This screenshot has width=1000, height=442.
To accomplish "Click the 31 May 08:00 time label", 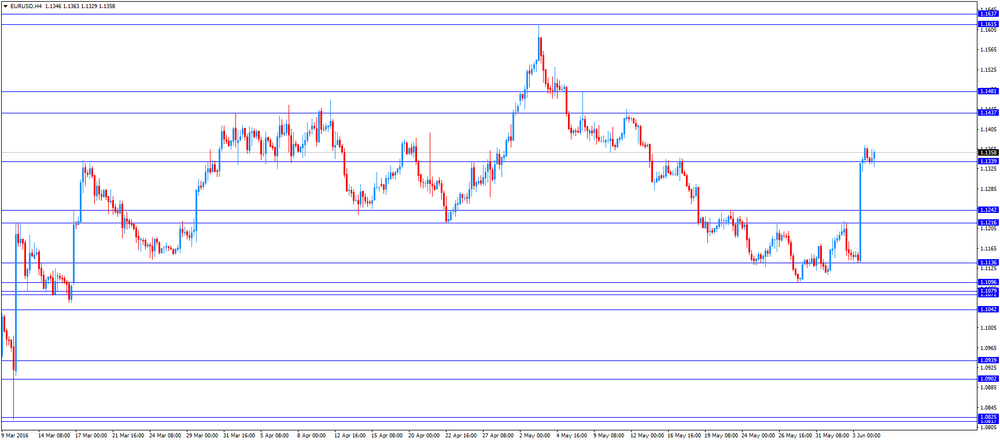I will pos(832,437).
